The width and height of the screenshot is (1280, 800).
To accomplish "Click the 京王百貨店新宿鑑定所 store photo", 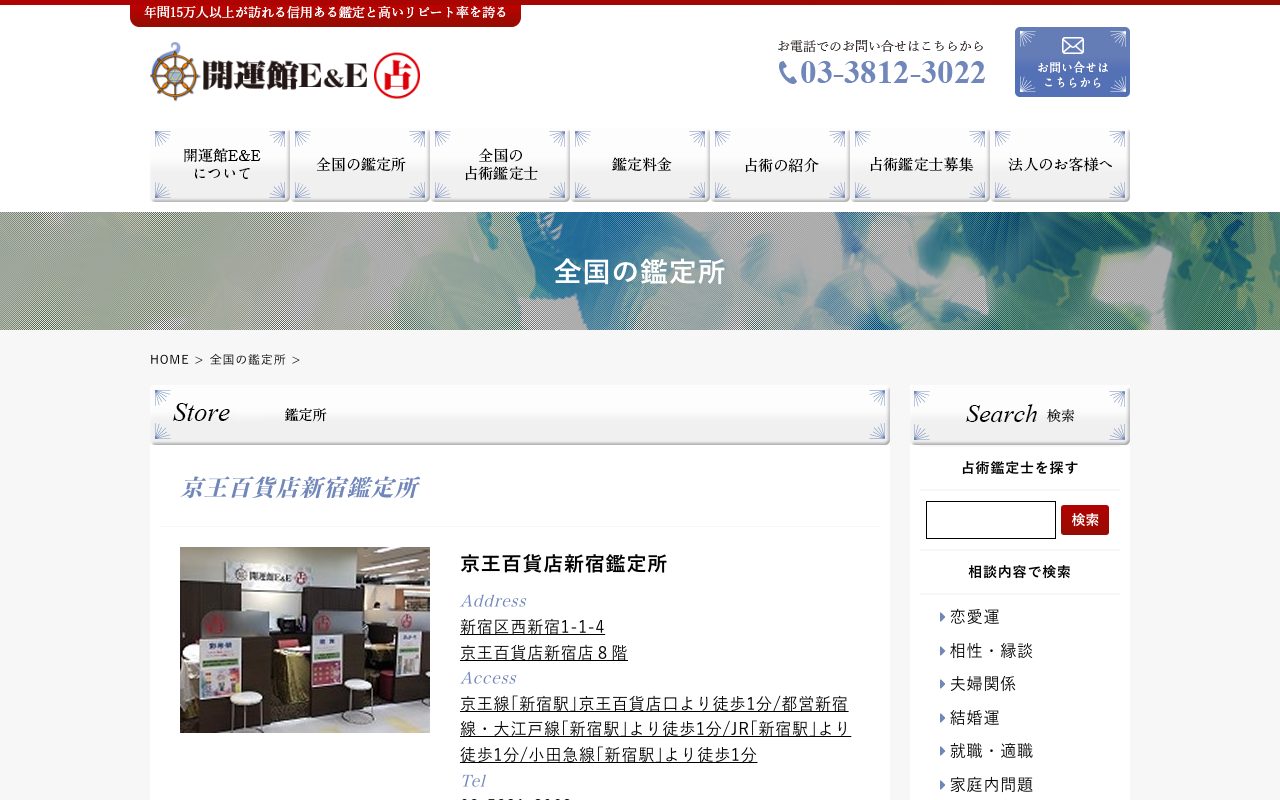I will (x=305, y=640).
